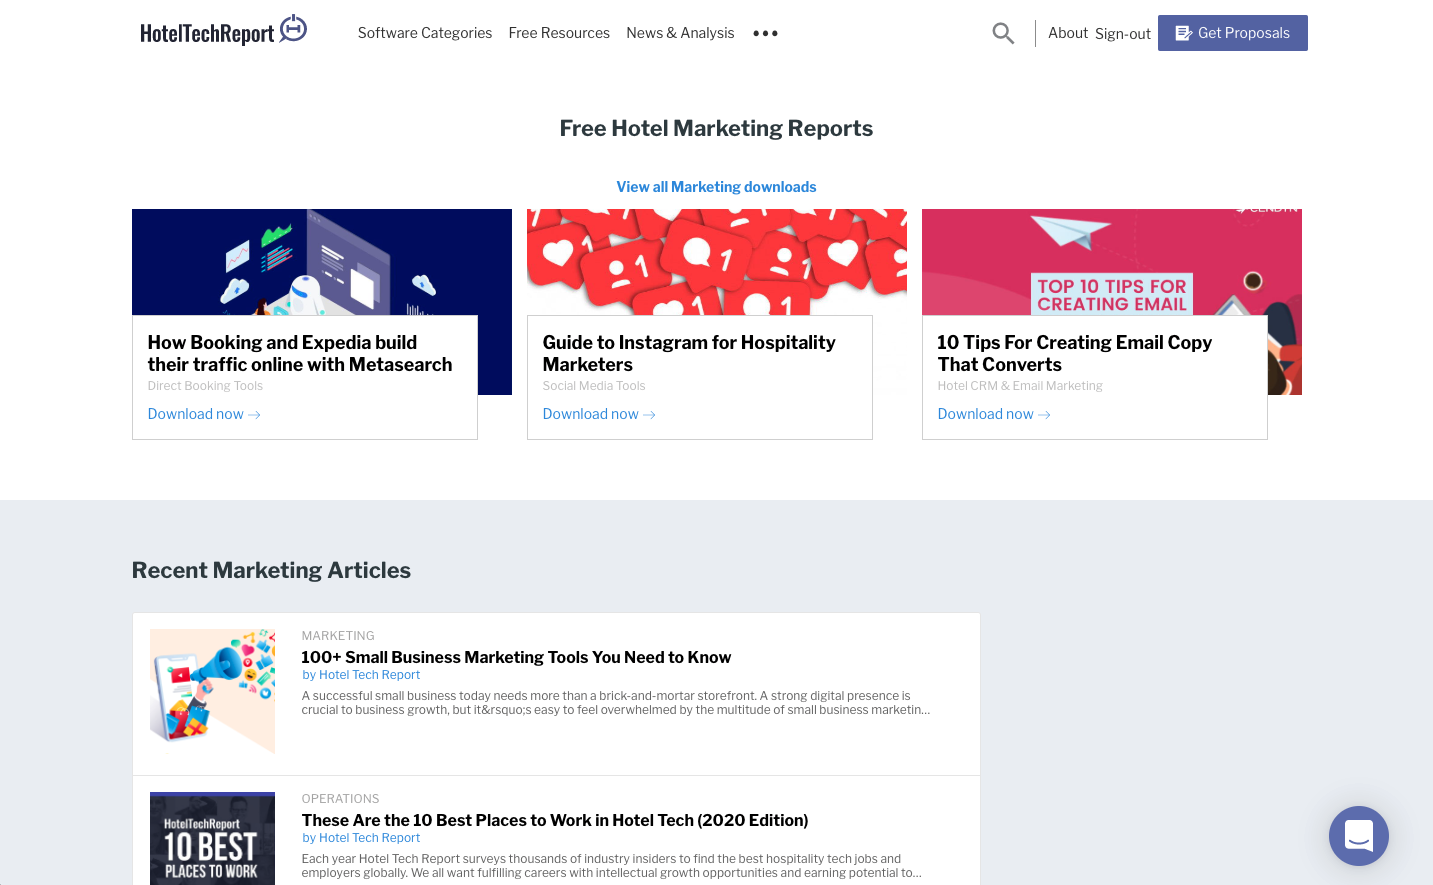Screen dimensions: 1433x885
Task: Open Software Categories menu
Action: click(425, 33)
